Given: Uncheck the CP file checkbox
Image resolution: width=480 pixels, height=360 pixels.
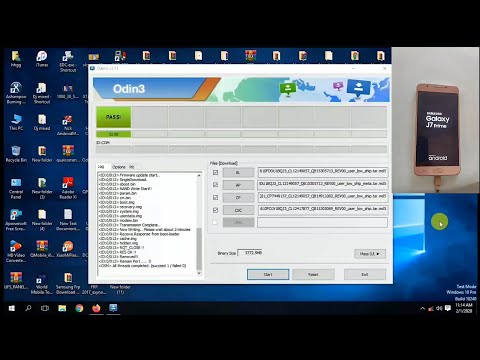Looking at the screenshot, I should point(215,197).
